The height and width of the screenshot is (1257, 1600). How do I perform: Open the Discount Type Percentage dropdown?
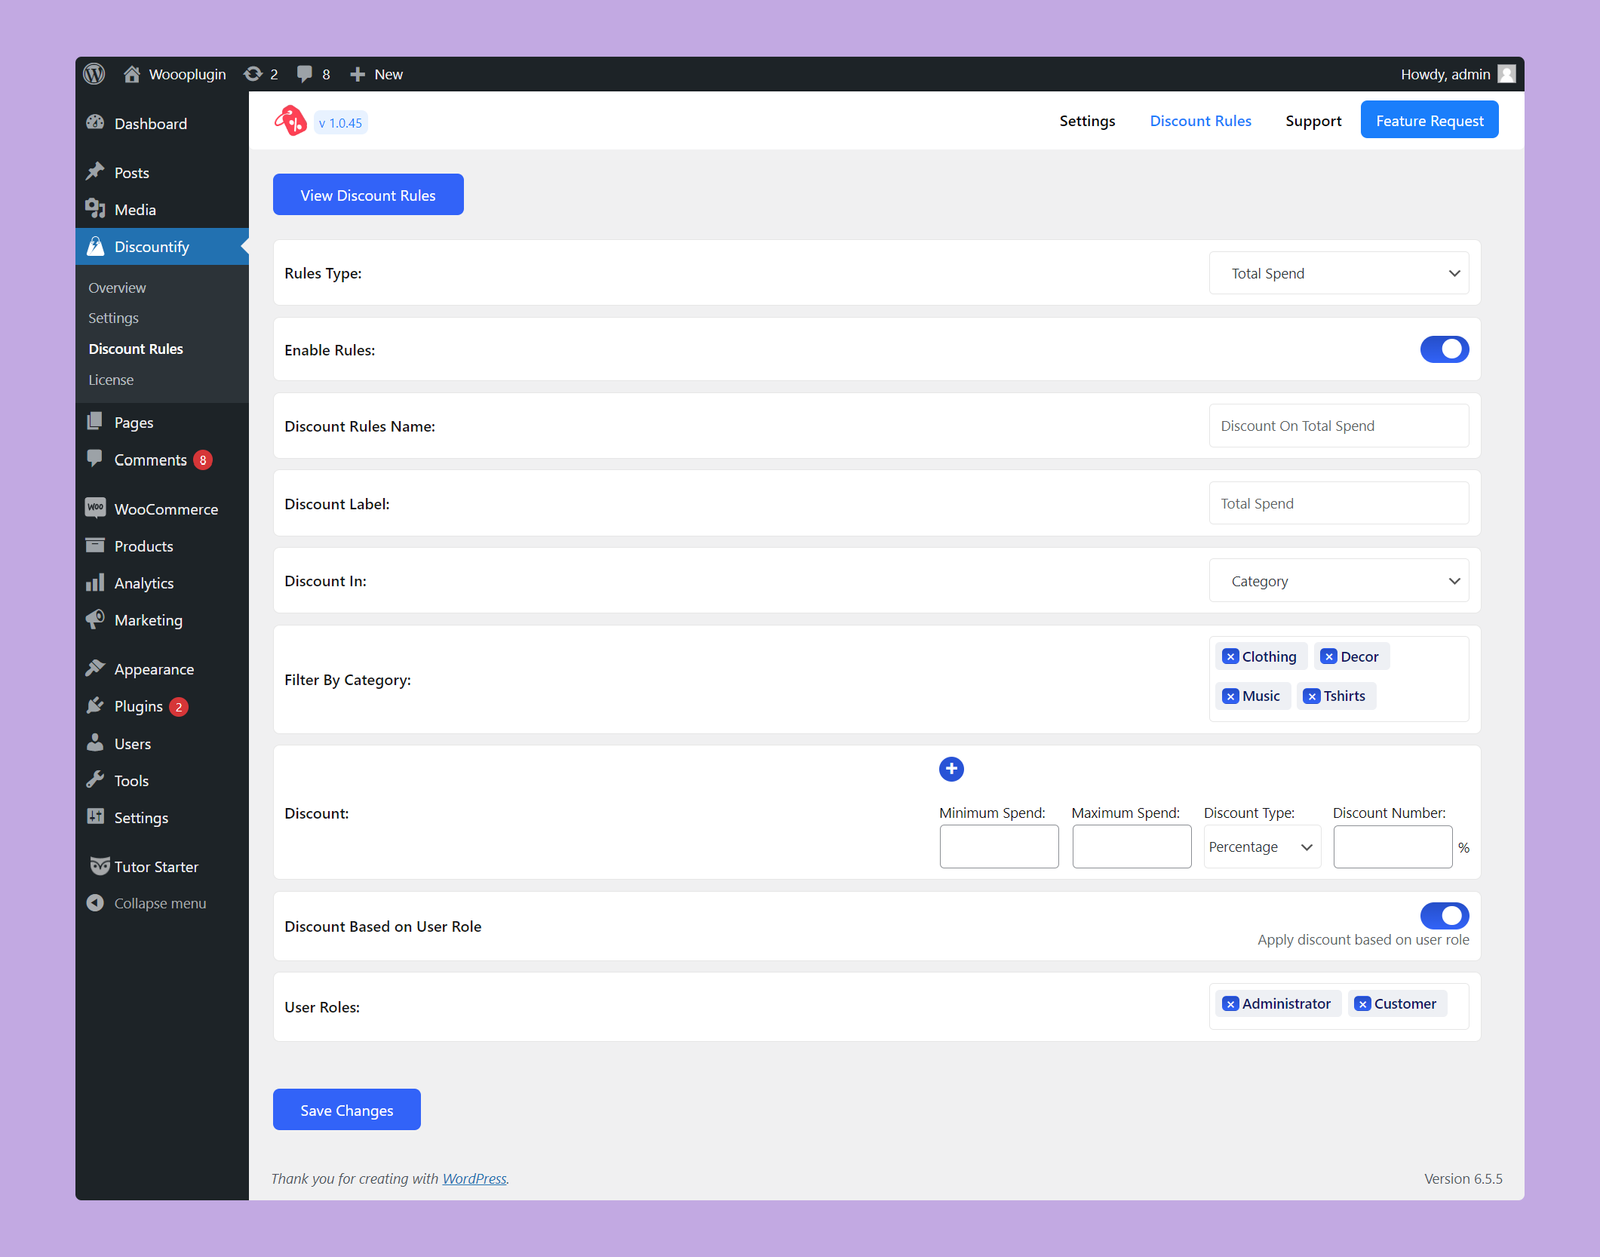[1262, 847]
